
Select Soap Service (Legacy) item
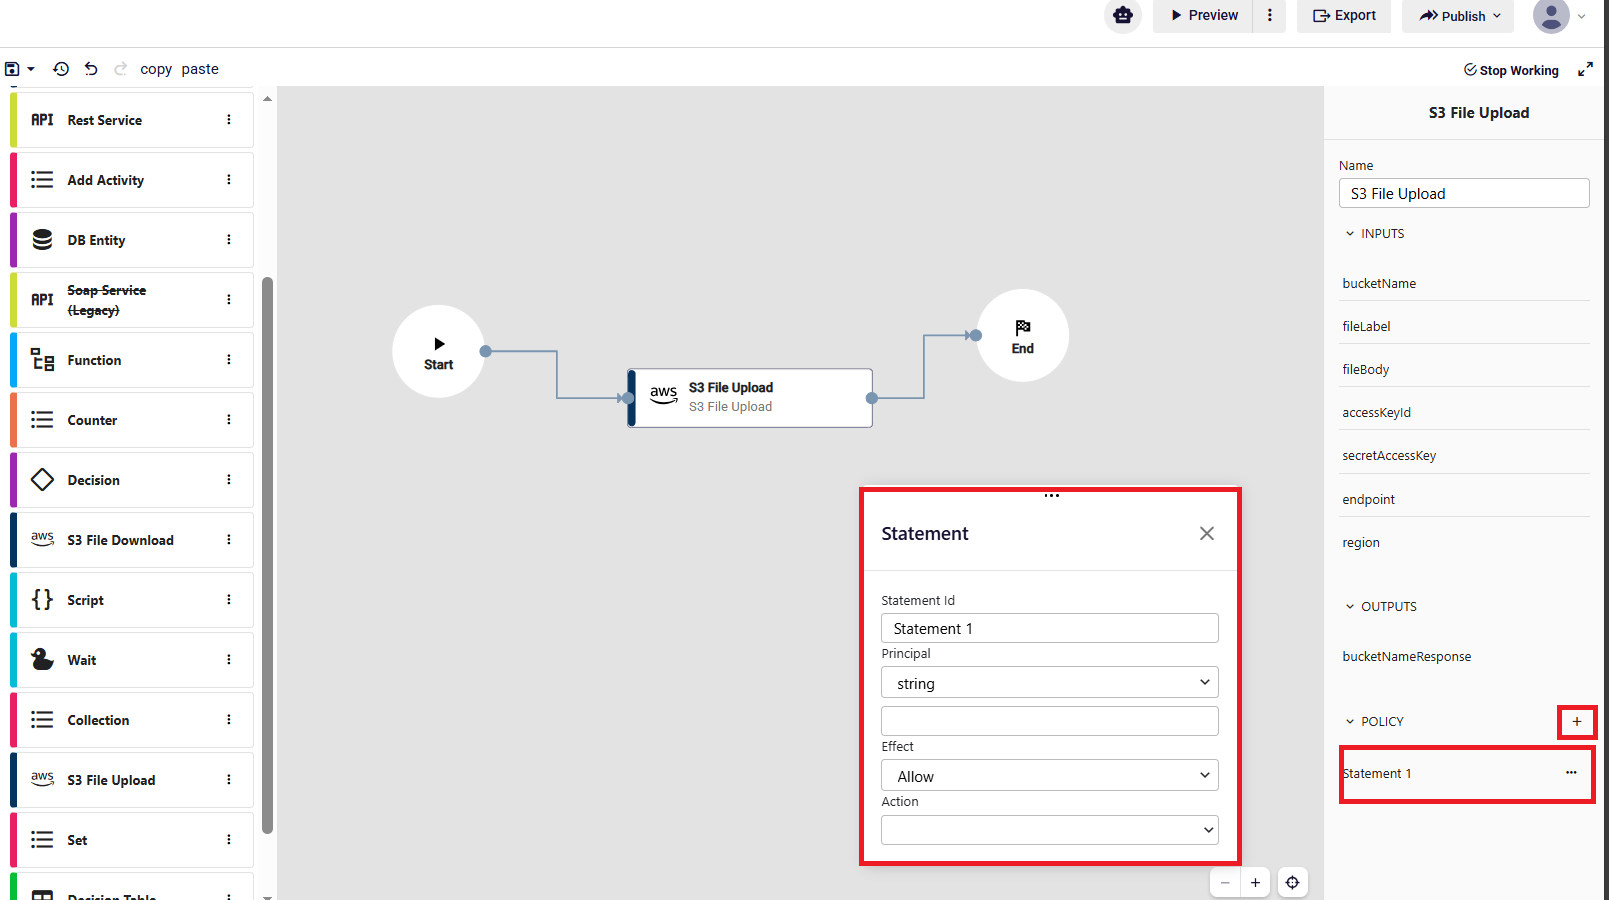point(132,300)
